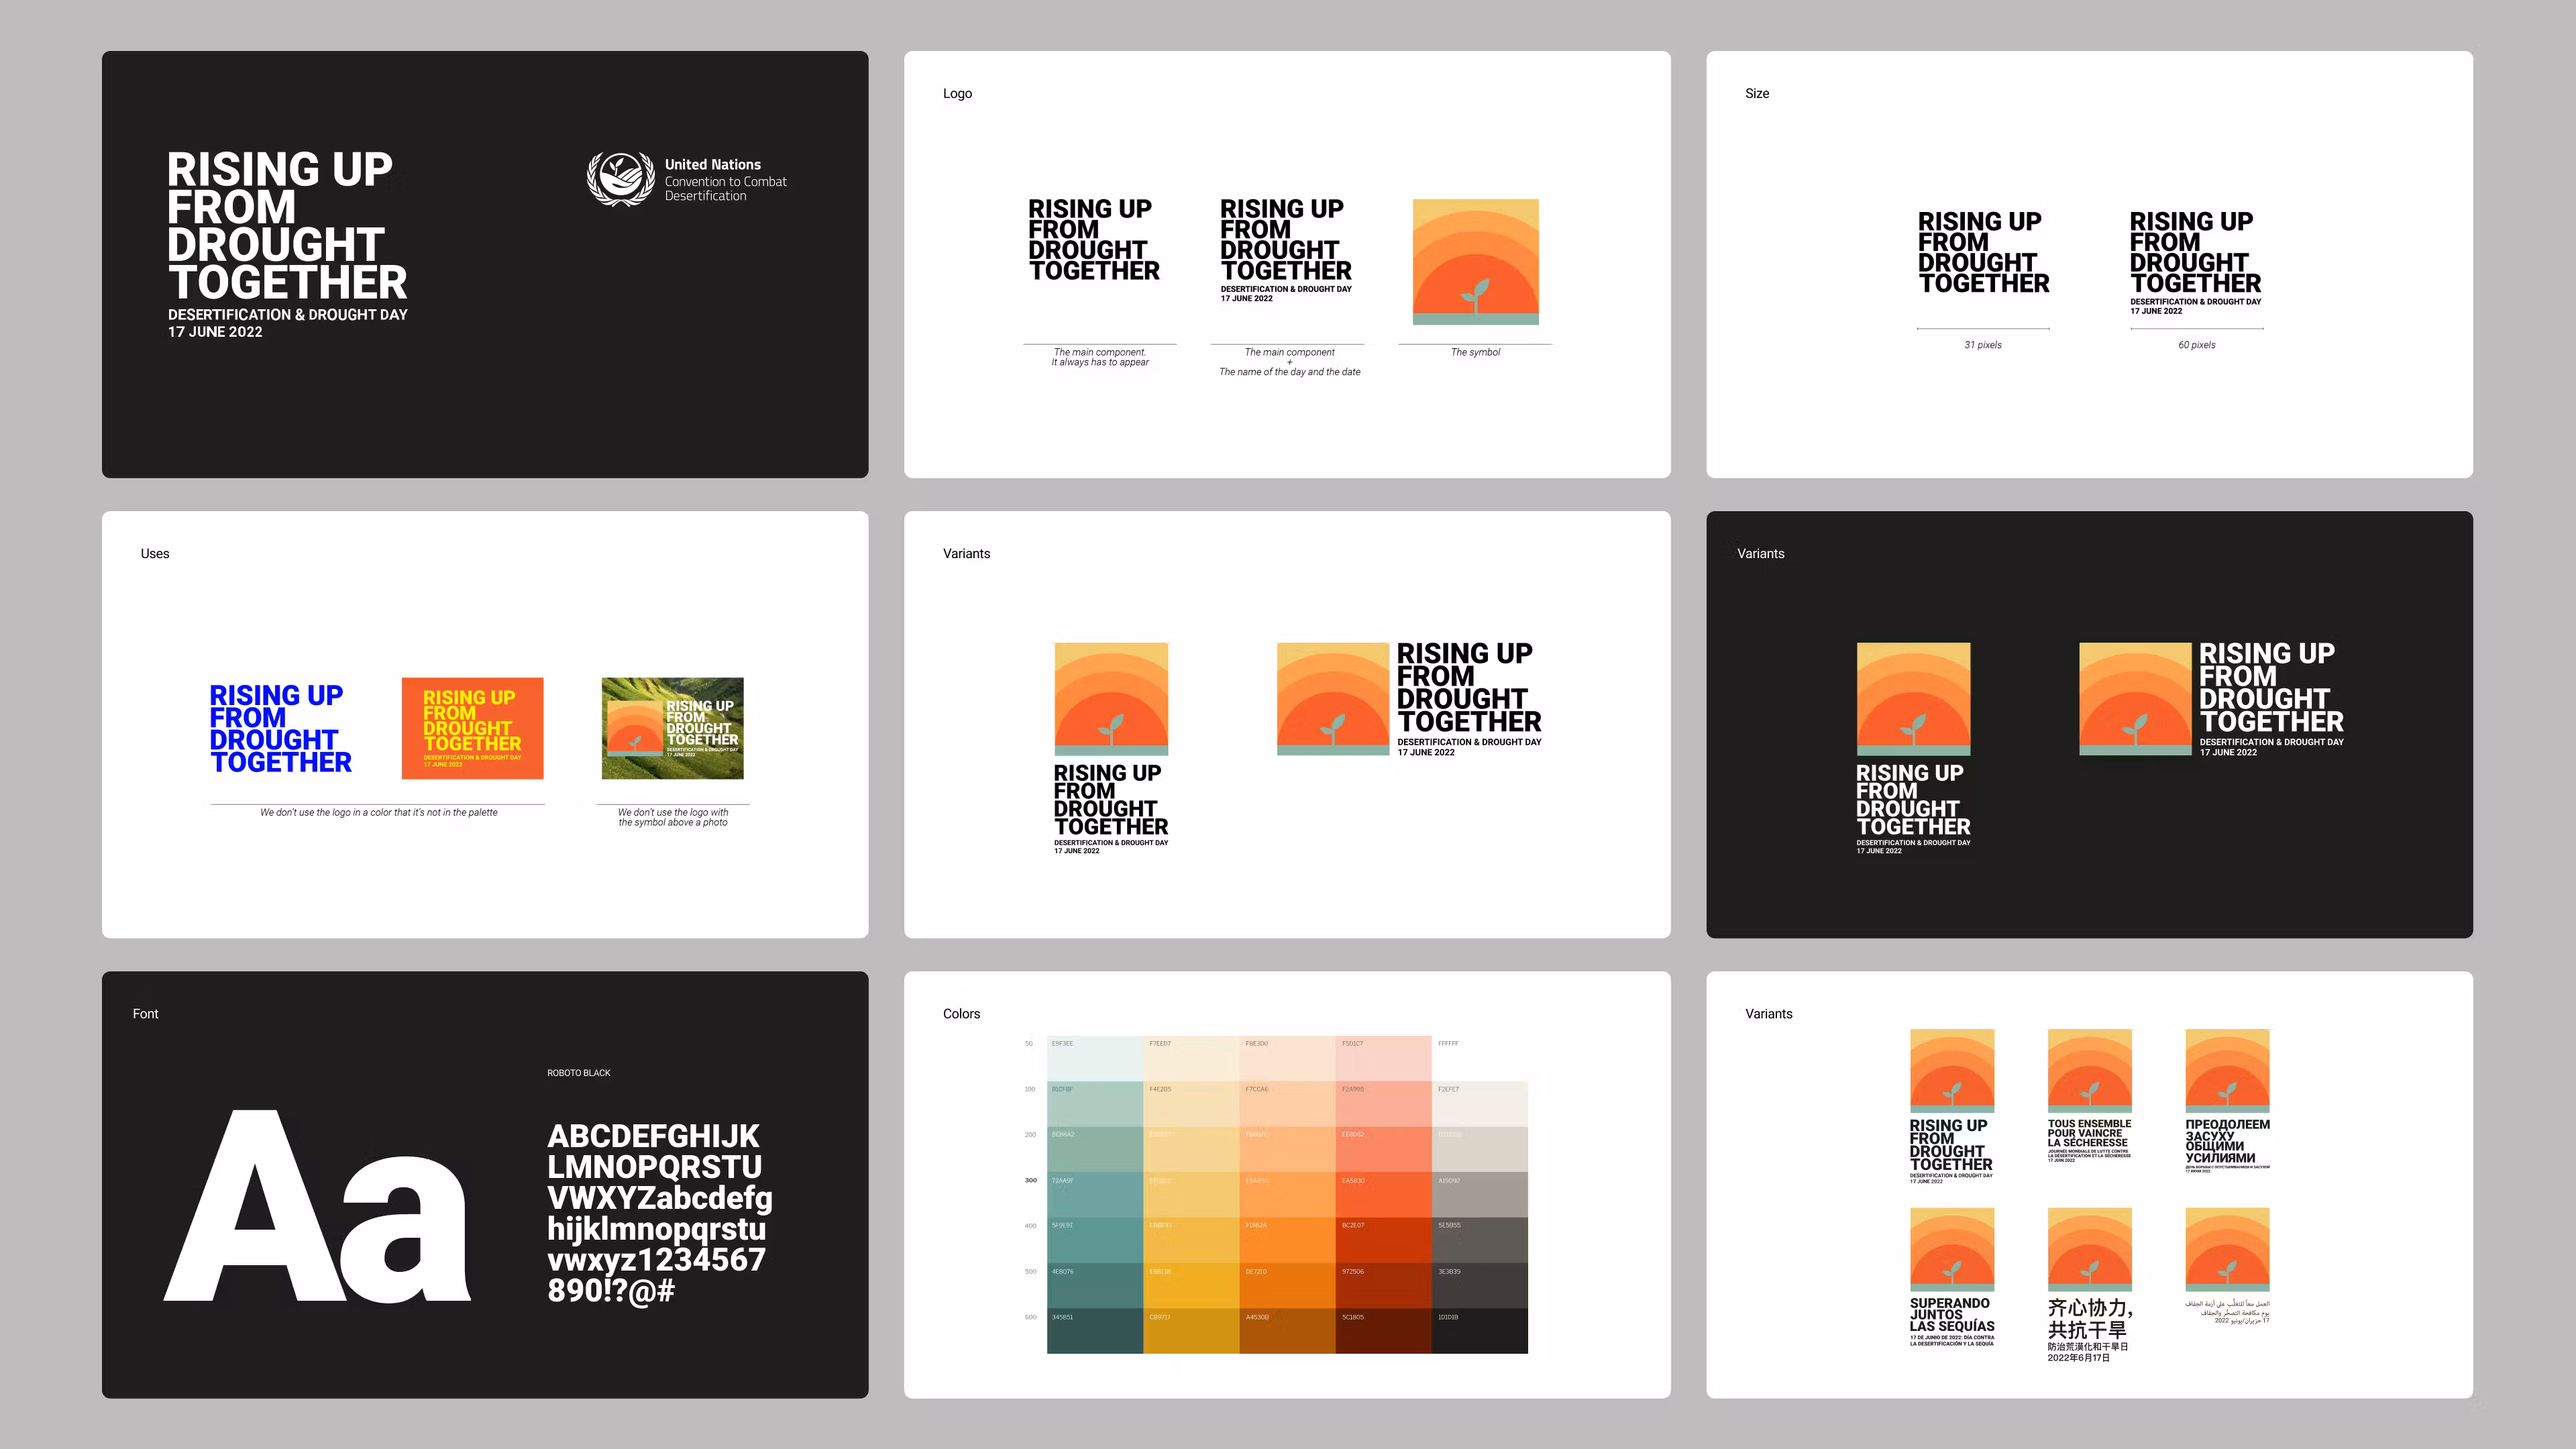
Task: Pick the E8B128 golden yellow swatch
Action: pos(1191,1286)
